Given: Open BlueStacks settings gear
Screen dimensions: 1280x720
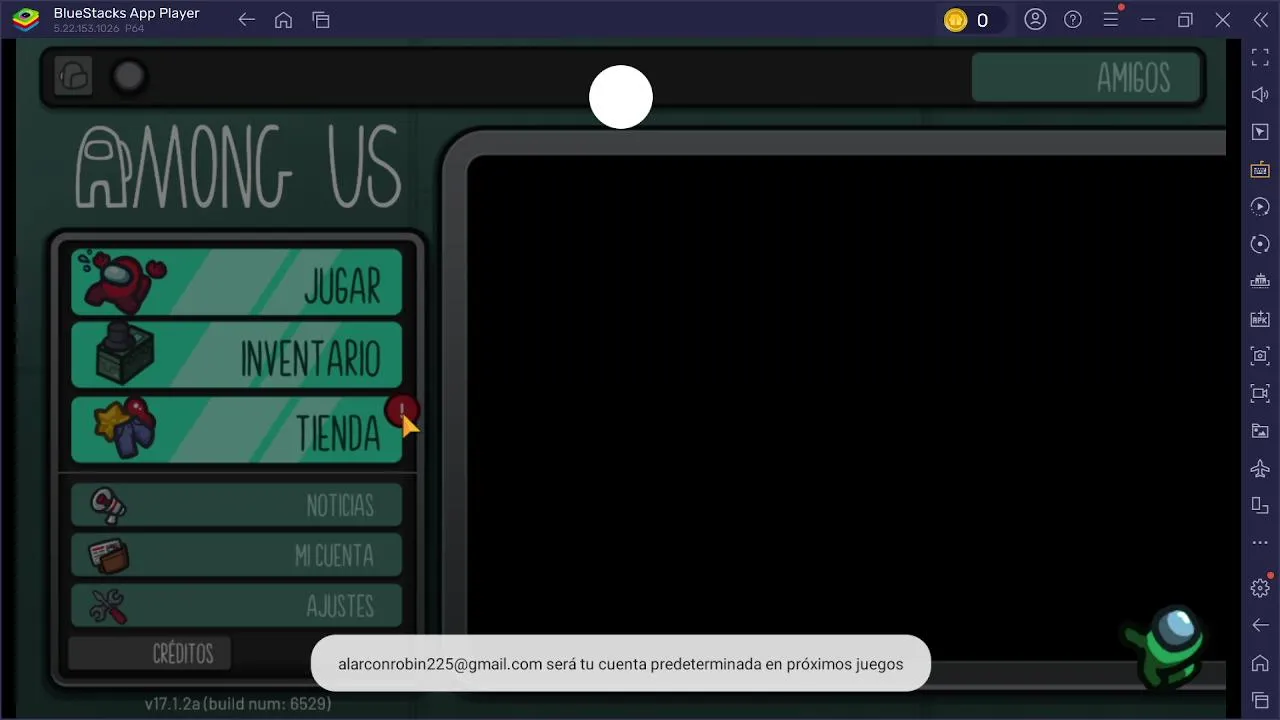Looking at the screenshot, I should pos(1260,588).
